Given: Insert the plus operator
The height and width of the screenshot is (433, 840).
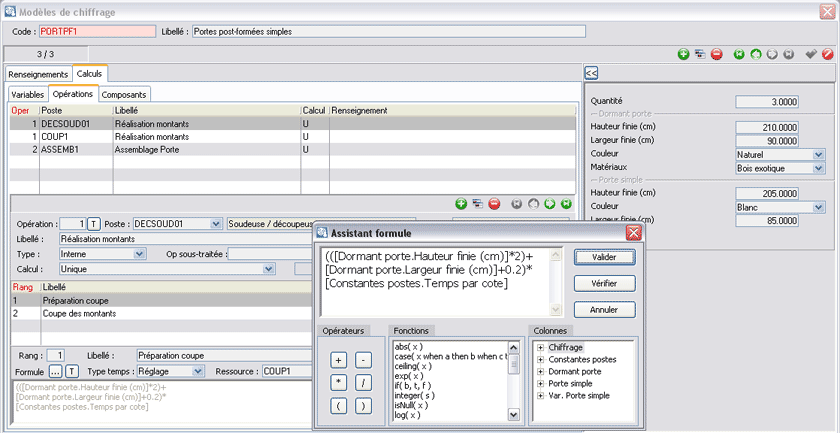Looking at the screenshot, I should (x=338, y=361).
